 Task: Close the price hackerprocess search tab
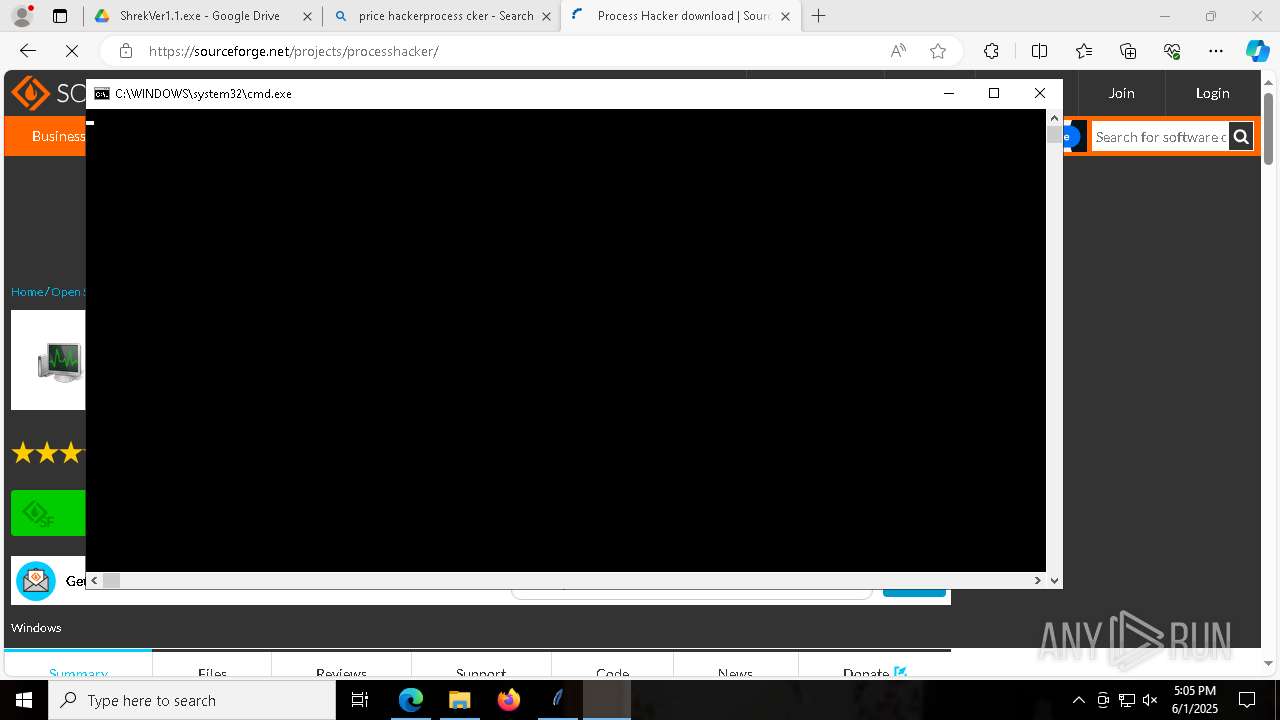click(x=547, y=16)
